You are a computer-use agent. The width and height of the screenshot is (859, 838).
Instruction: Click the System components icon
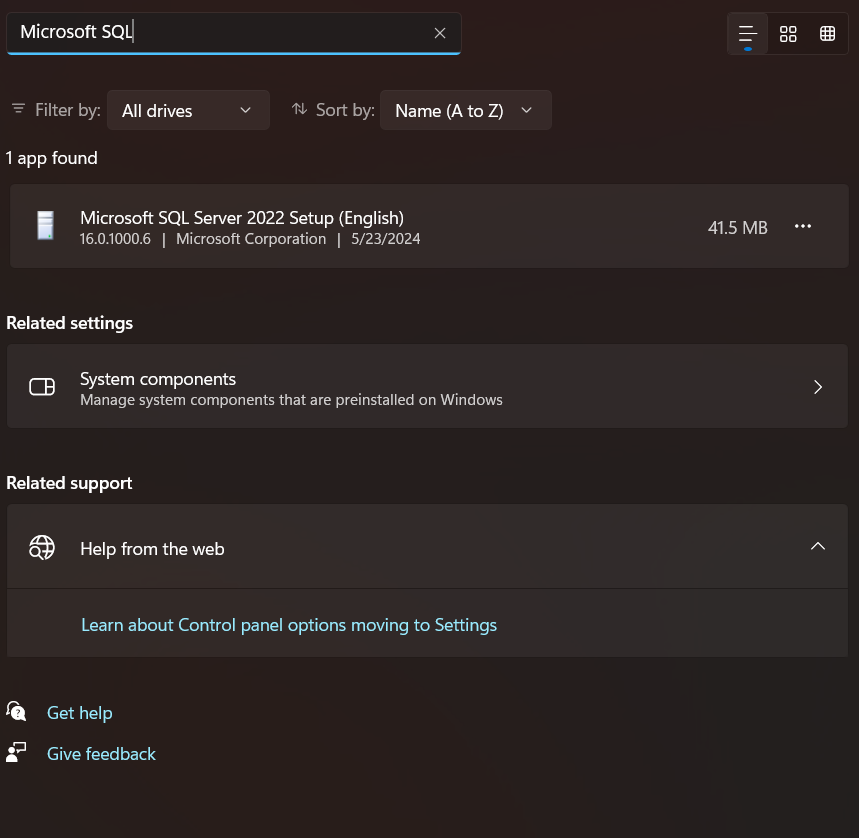click(x=42, y=387)
